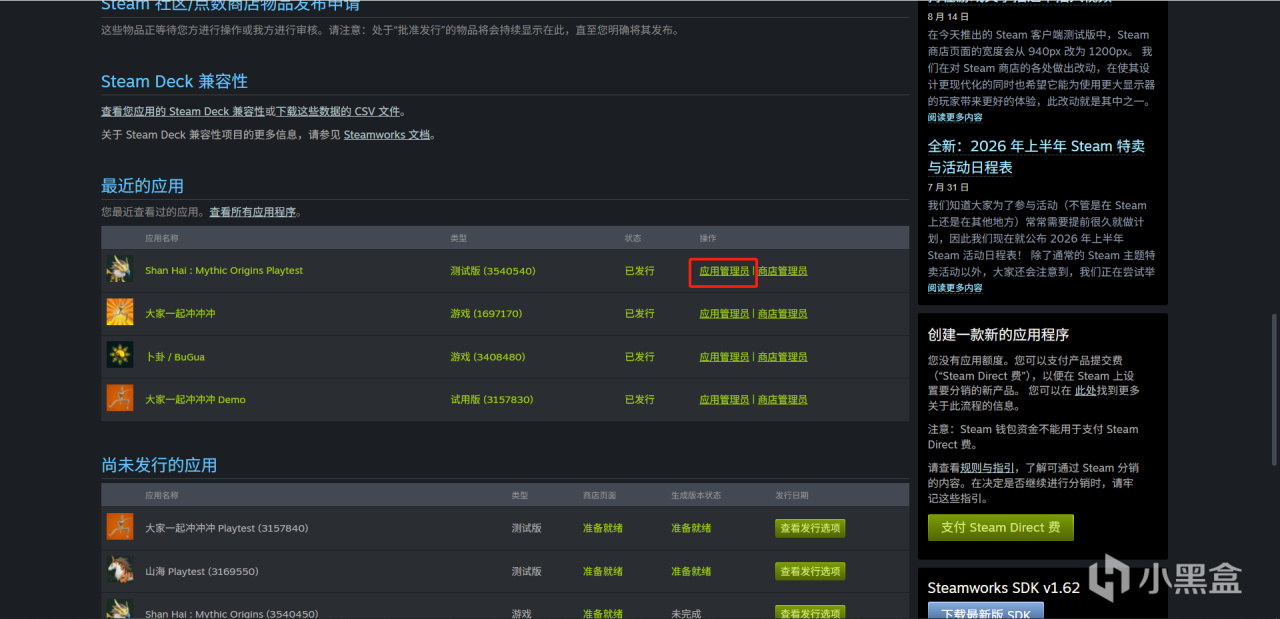Click the 下载最新版 SDK button
The width and height of the screenshot is (1280, 619).
pyautogui.click(x=986, y=611)
